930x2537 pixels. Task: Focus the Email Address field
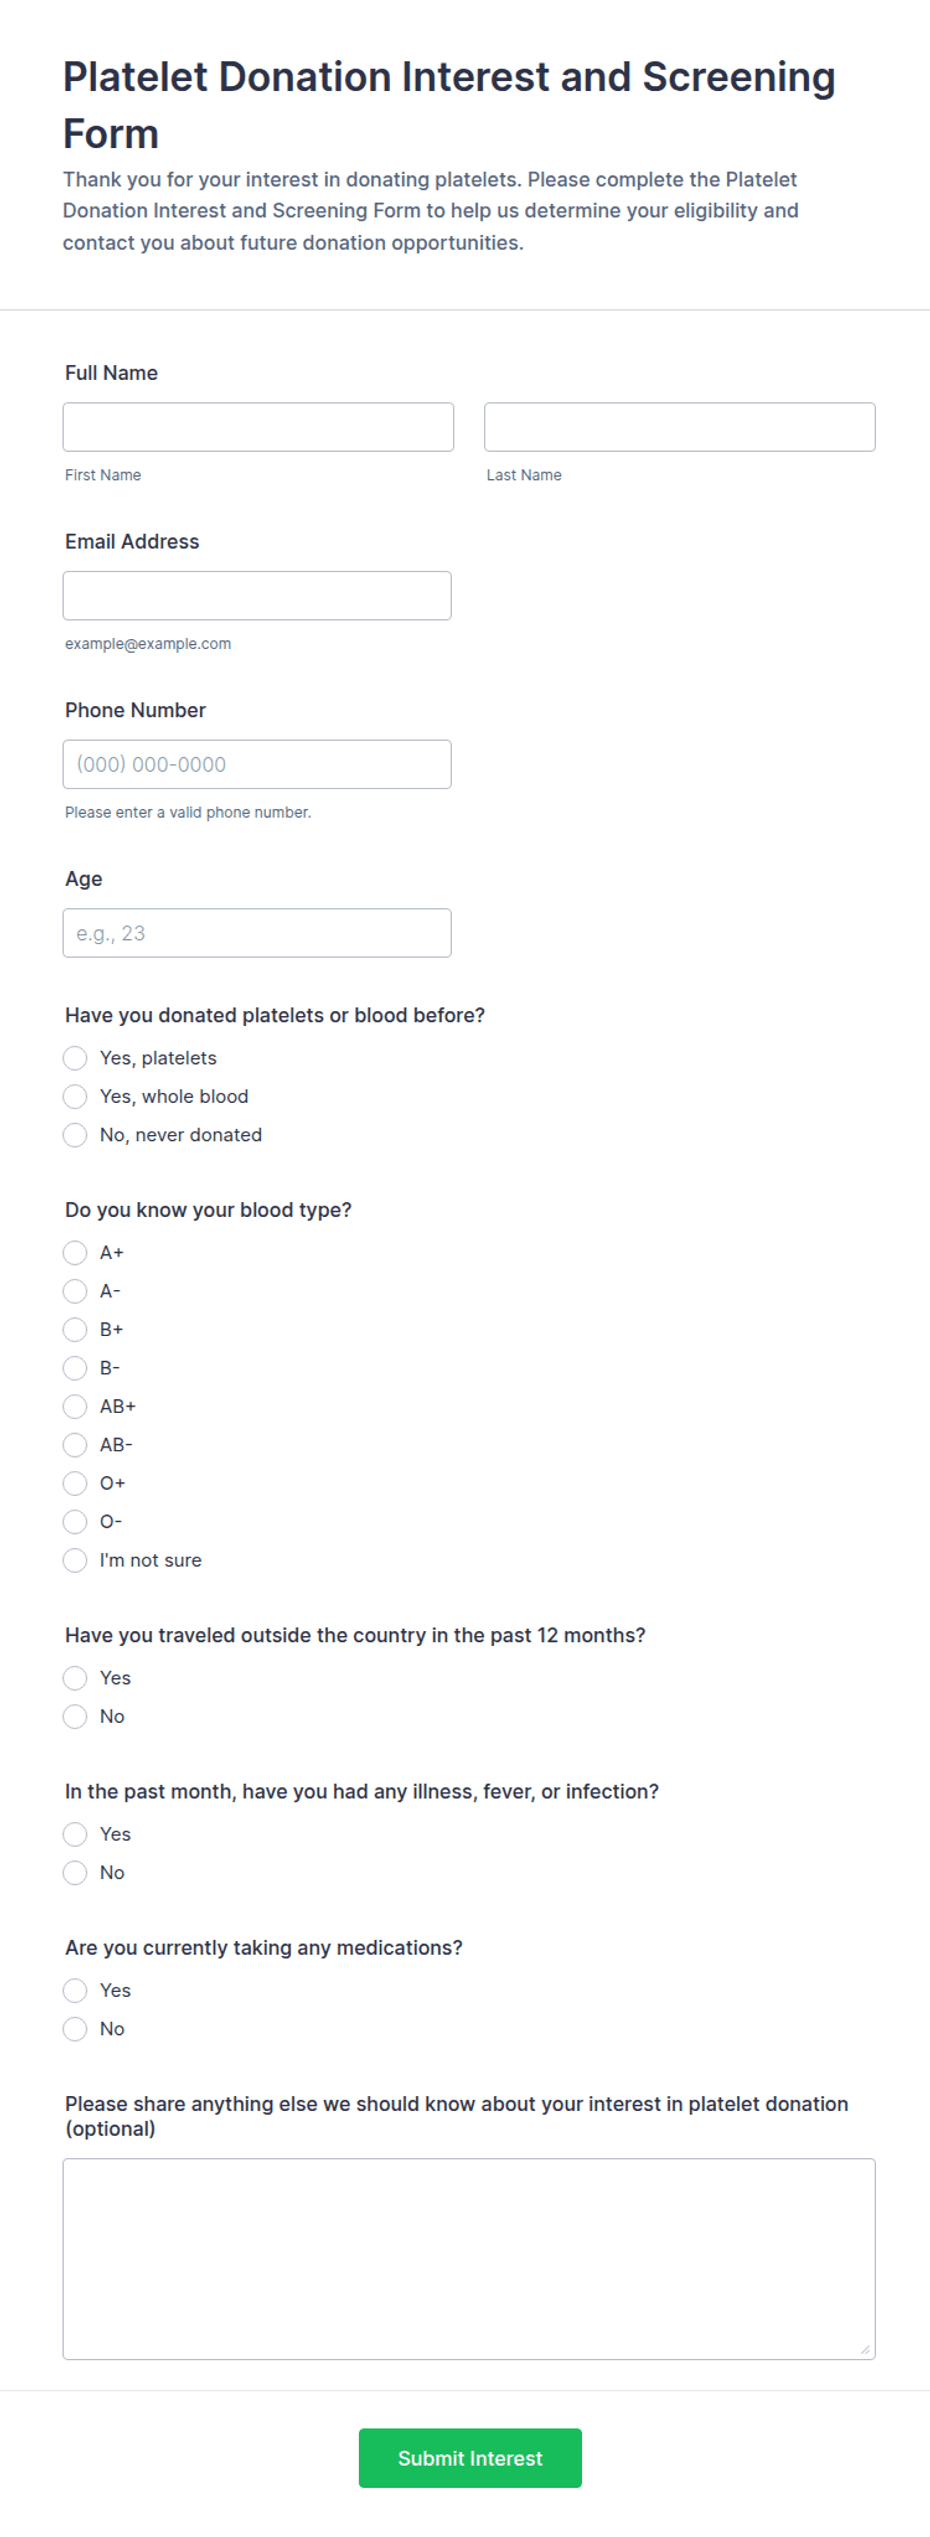tap(257, 596)
